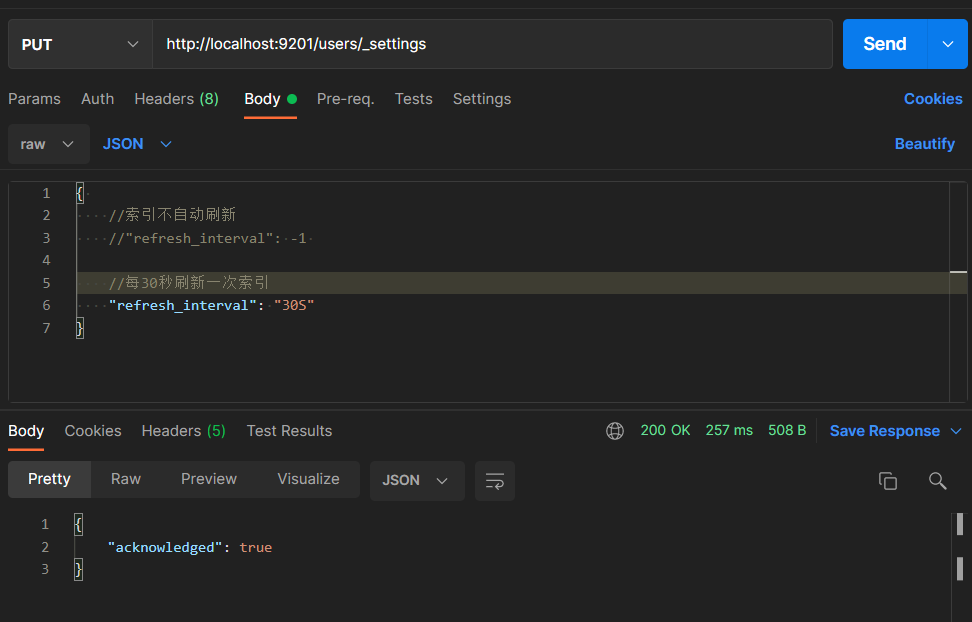Open the raw body type dropdown

[49, 144]
